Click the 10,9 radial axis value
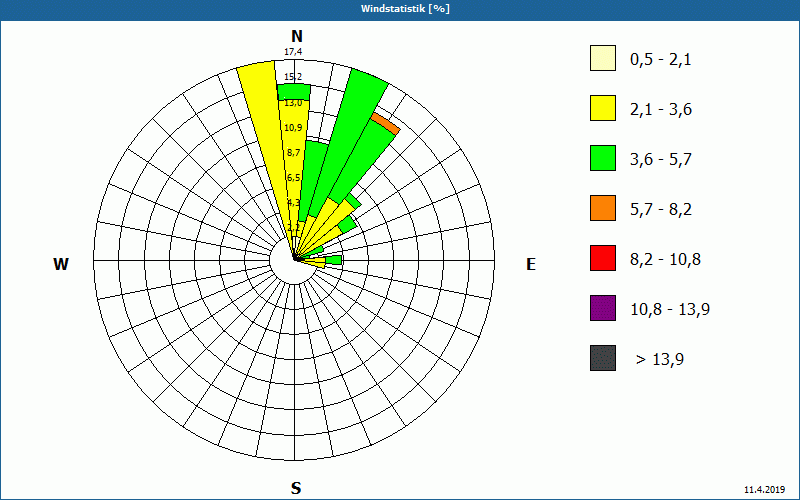 coord(293,128)
